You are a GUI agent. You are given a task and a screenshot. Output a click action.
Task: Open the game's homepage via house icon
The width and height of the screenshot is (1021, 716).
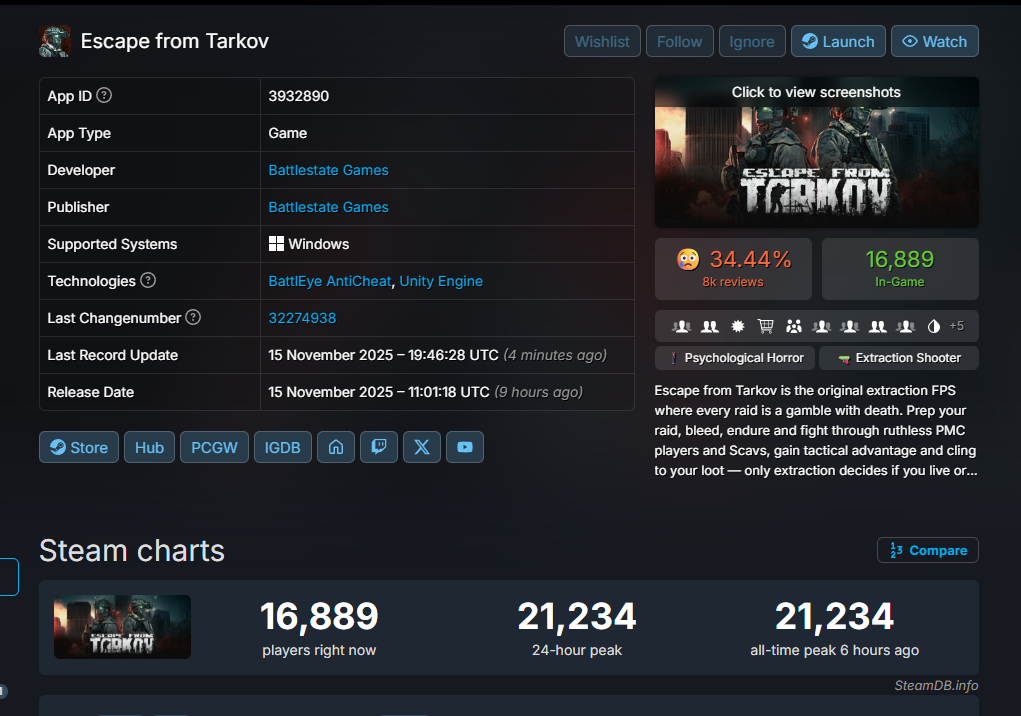point(336,447)
